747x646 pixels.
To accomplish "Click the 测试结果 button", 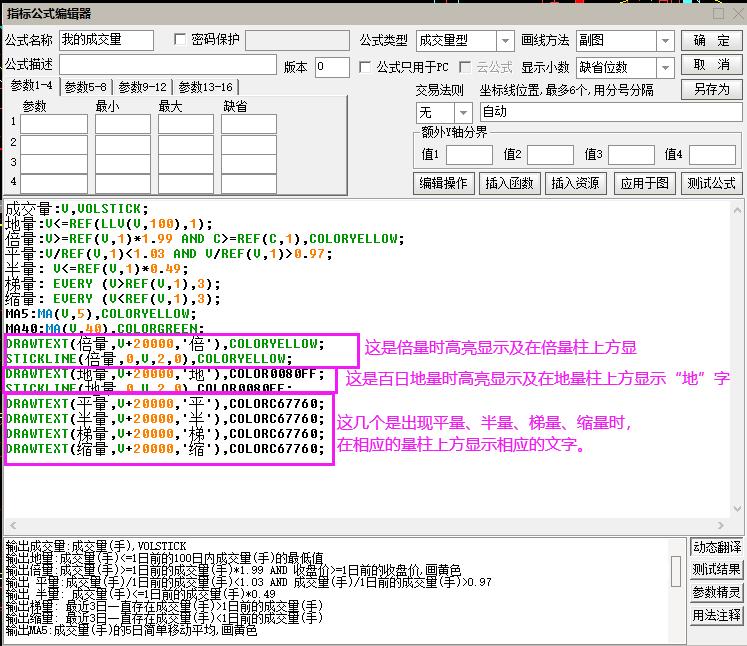I will point(717,570).
